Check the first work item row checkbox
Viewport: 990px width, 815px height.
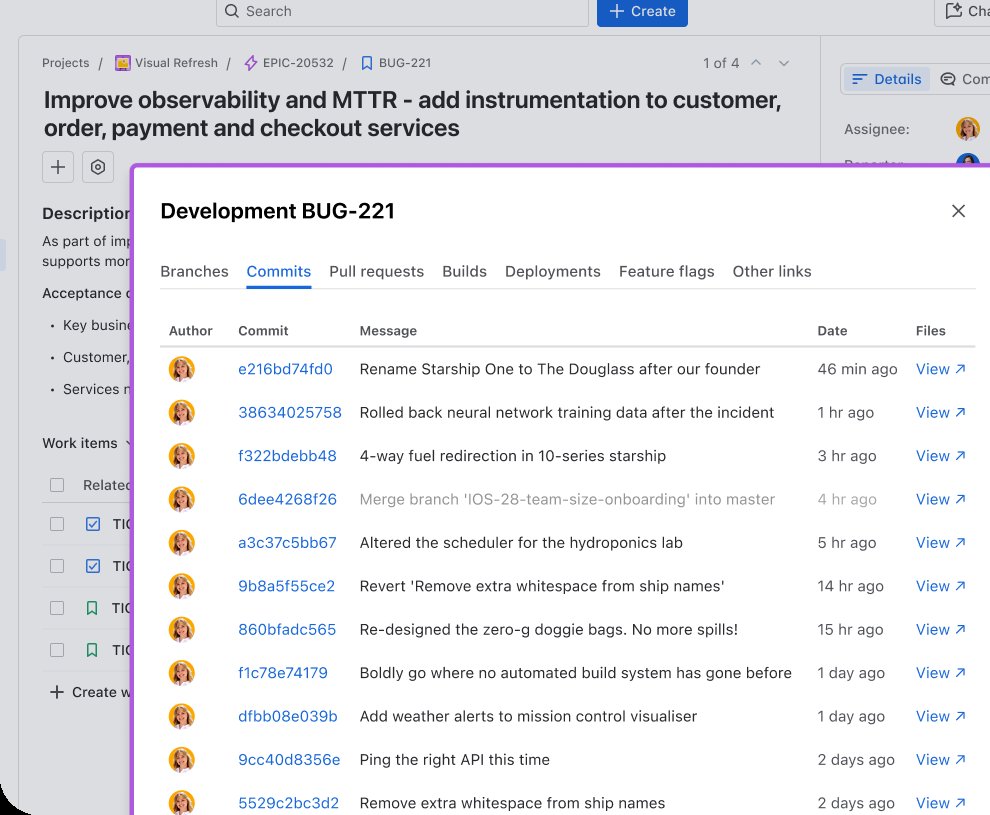(x=57, y=524)
